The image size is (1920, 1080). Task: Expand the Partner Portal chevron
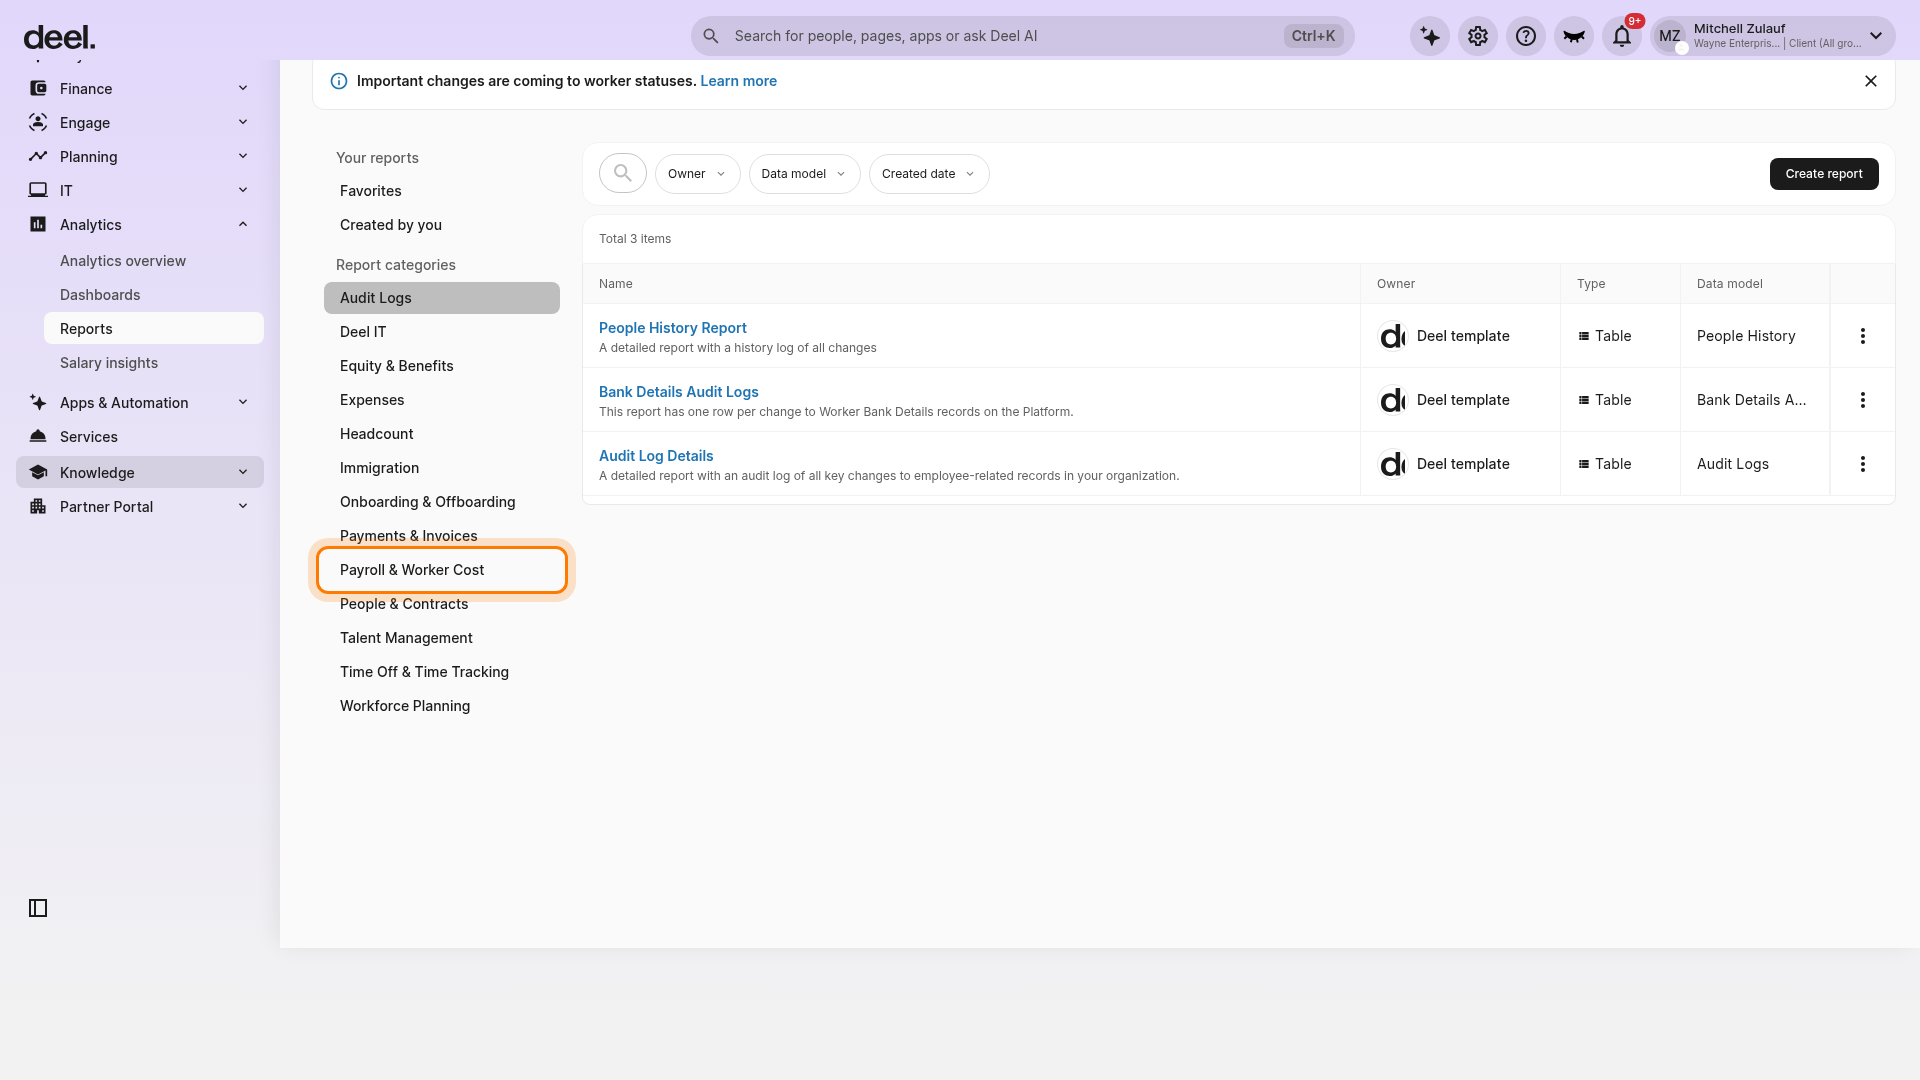click(x=243, y=506)
